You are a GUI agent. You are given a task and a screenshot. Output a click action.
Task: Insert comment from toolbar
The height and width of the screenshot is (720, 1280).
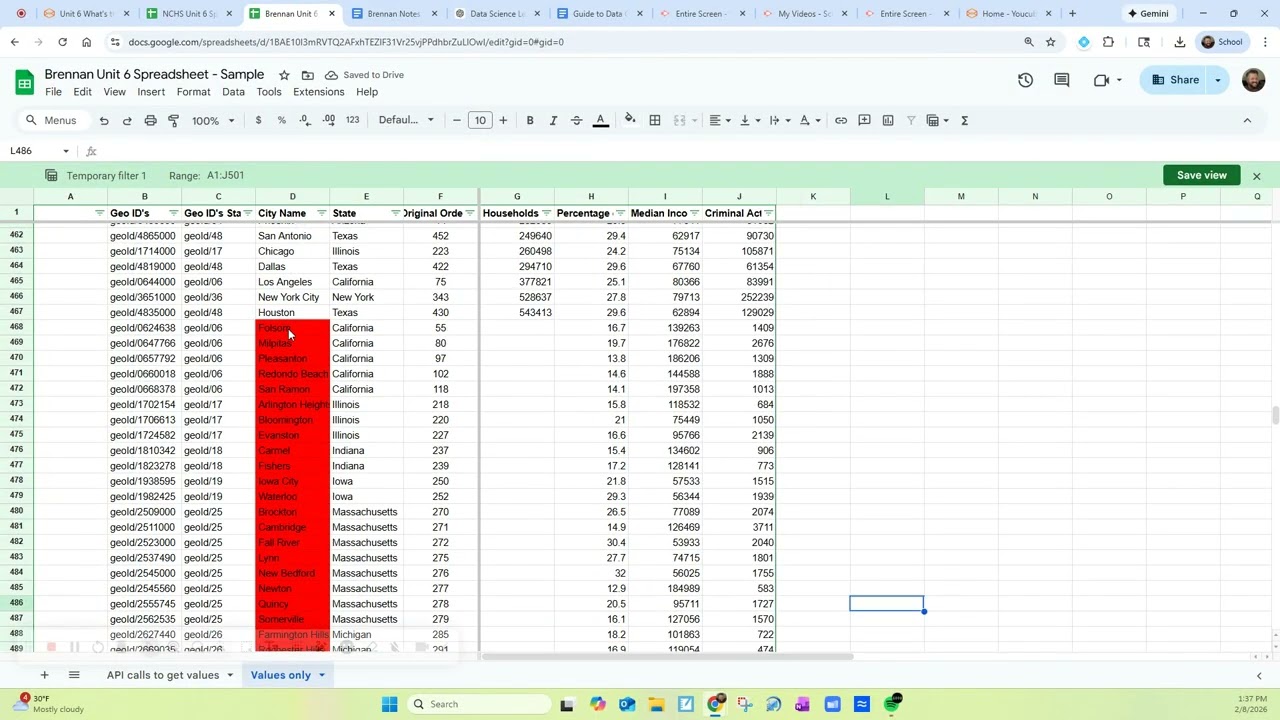coord(864,120)
